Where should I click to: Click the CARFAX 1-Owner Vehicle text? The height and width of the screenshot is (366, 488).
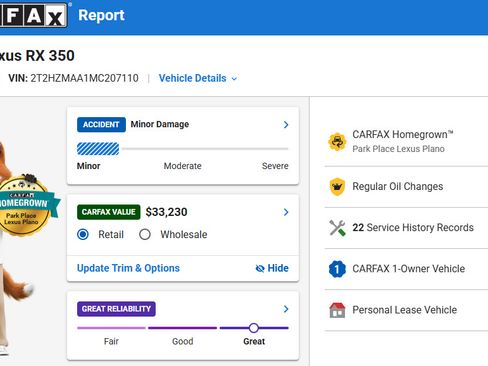coord(409,269)
